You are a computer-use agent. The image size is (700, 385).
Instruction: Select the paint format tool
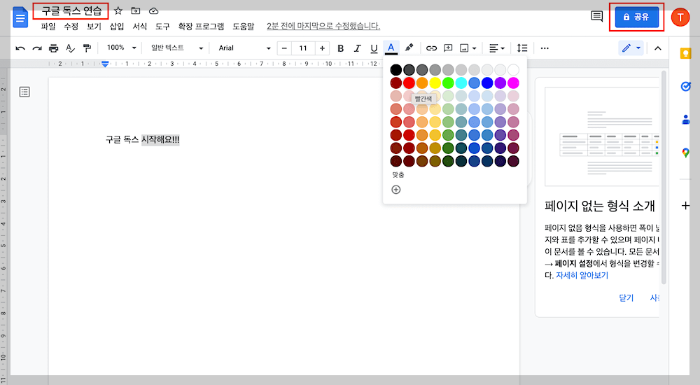(87, 48)
